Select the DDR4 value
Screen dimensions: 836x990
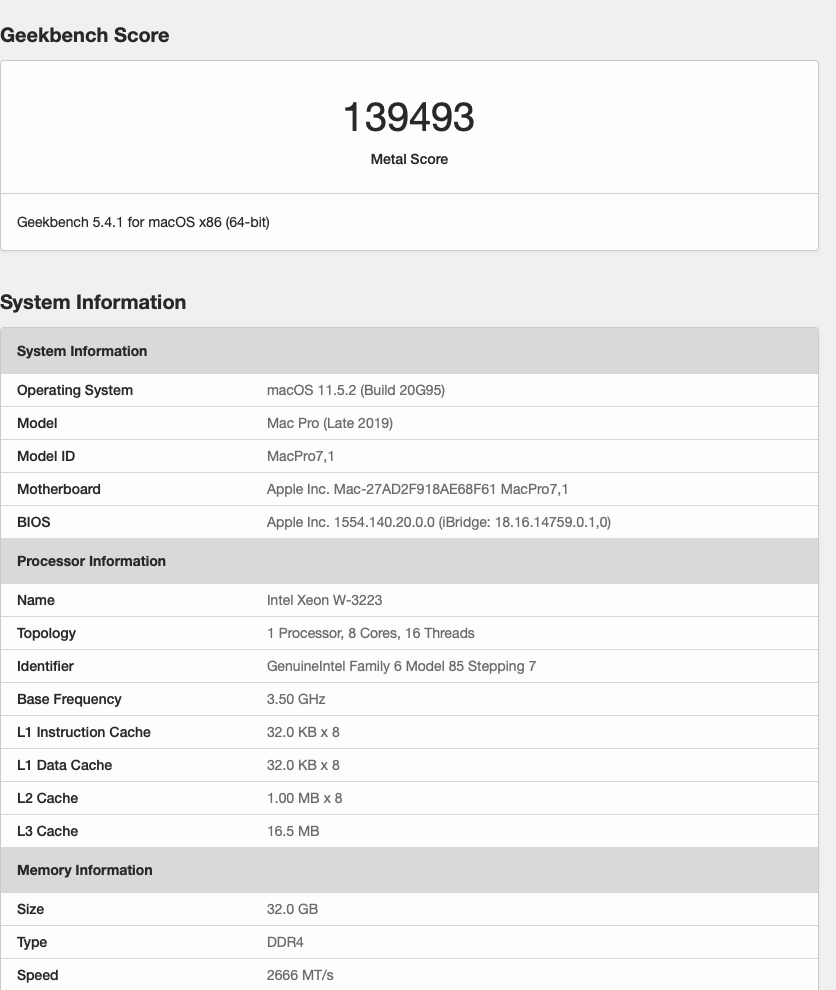coord(285,942)
